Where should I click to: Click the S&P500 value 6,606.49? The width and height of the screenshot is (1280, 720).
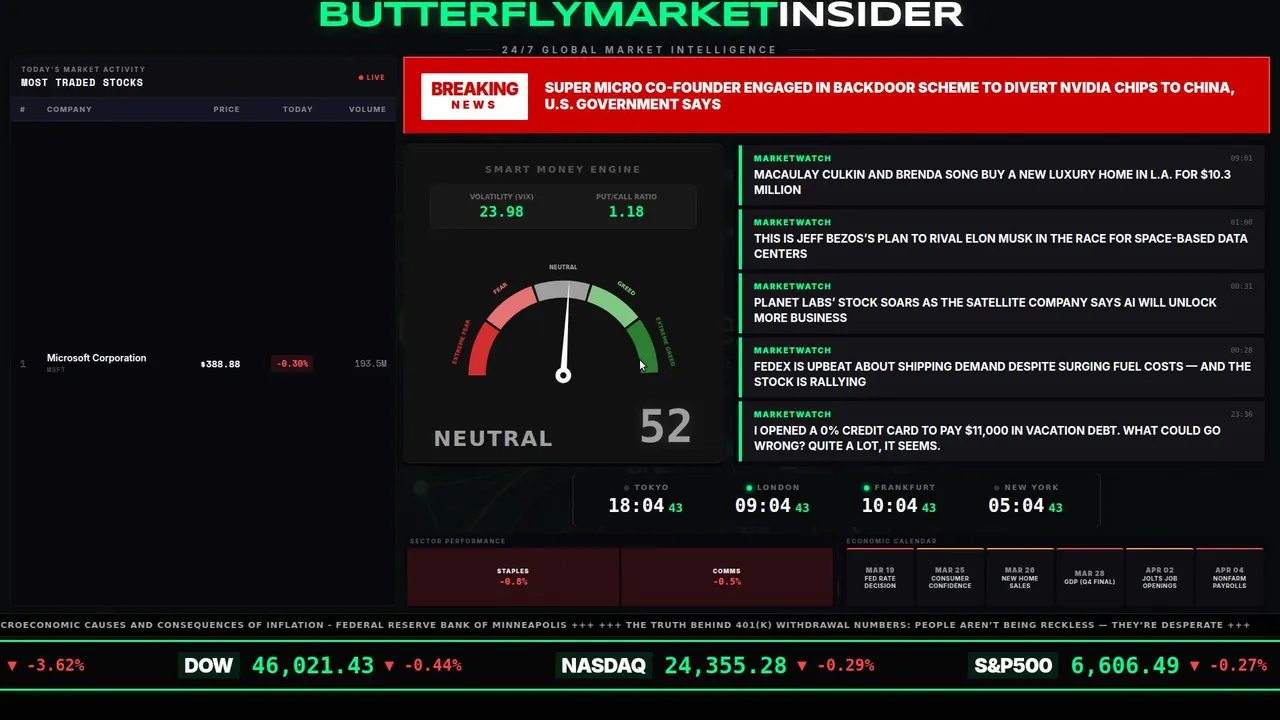tap(1125, 665)
